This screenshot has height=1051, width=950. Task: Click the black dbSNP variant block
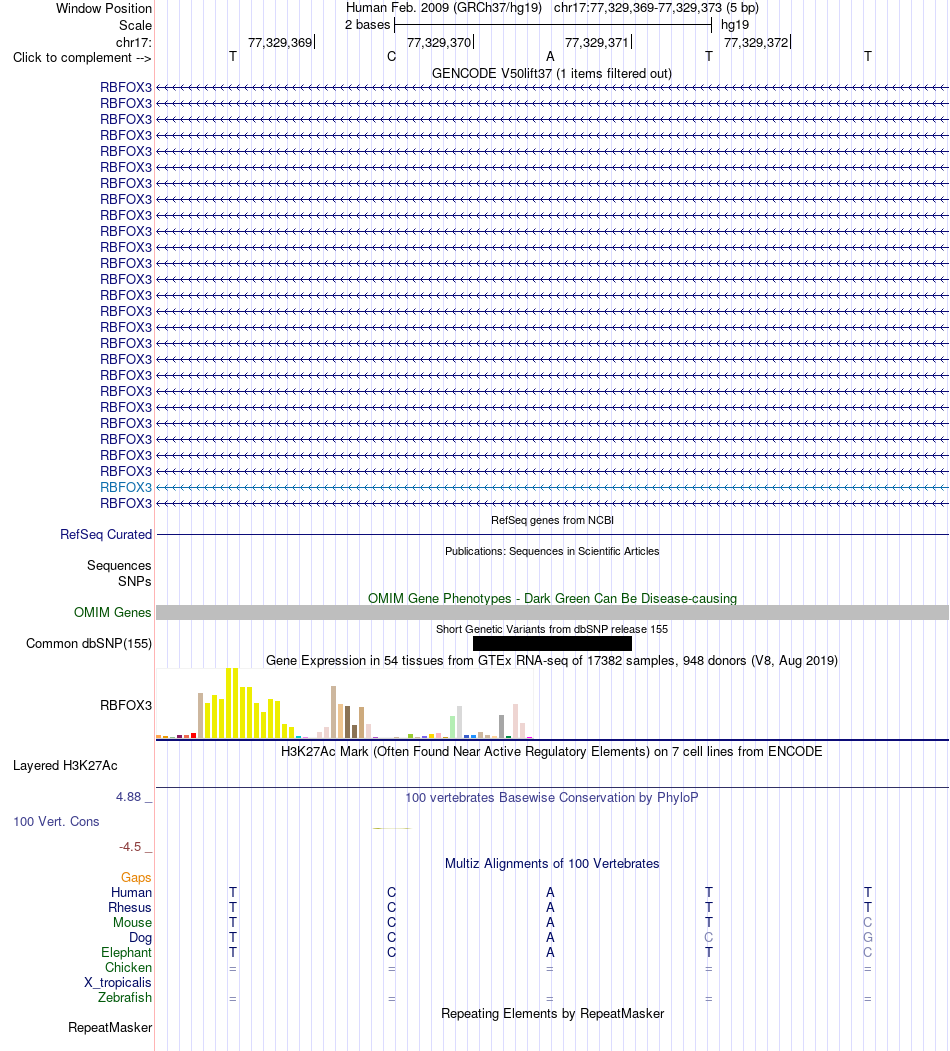pos(552,643)
